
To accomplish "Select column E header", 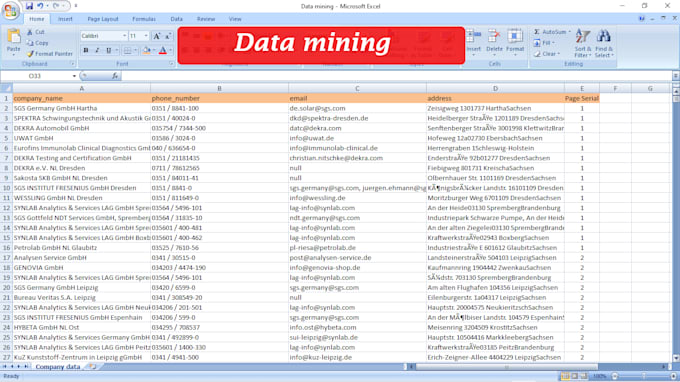I will click(582, 88).
